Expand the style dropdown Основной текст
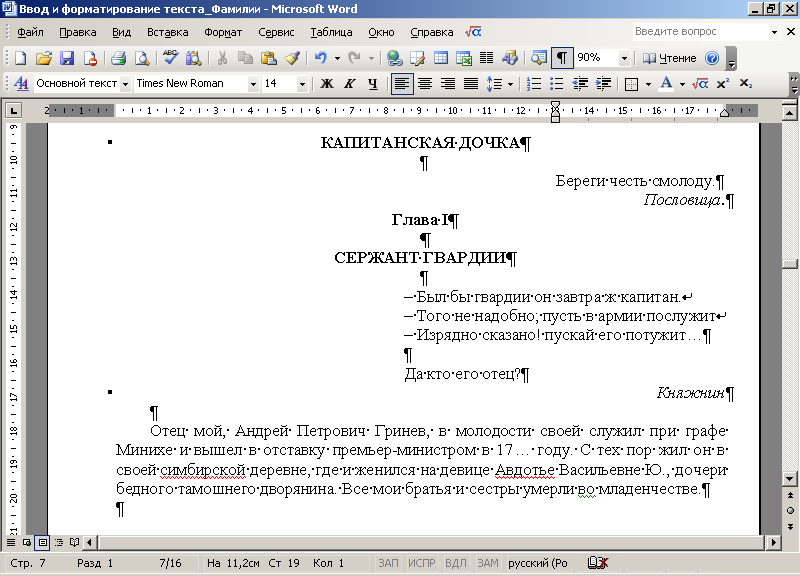The image size is (800, 576). 125,84
